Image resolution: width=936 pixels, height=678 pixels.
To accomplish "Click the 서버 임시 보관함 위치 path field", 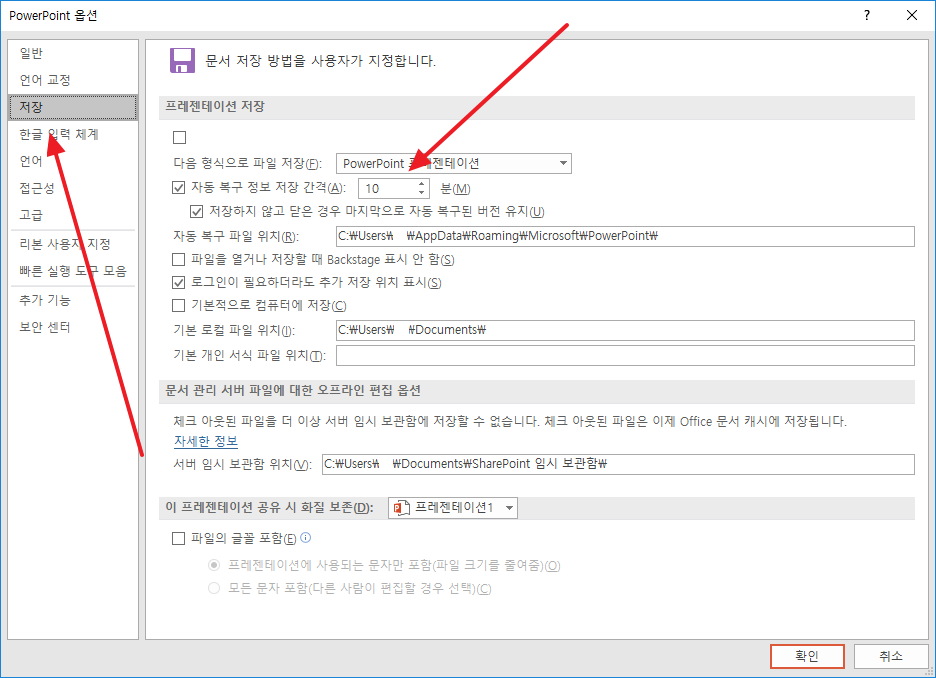I will click(x=618, y=464).
